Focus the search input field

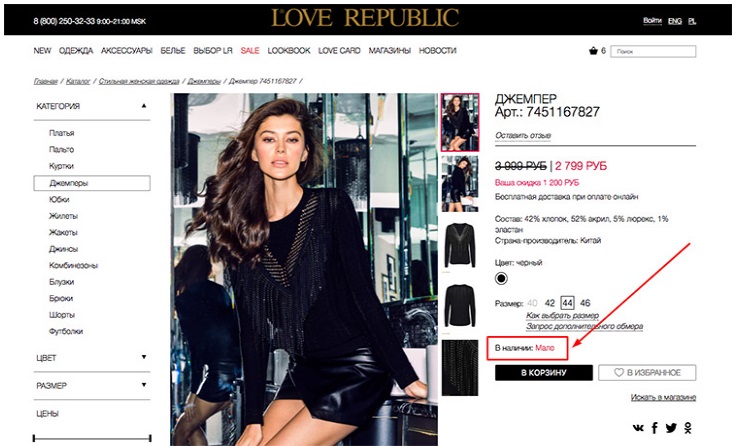[653, 51]
